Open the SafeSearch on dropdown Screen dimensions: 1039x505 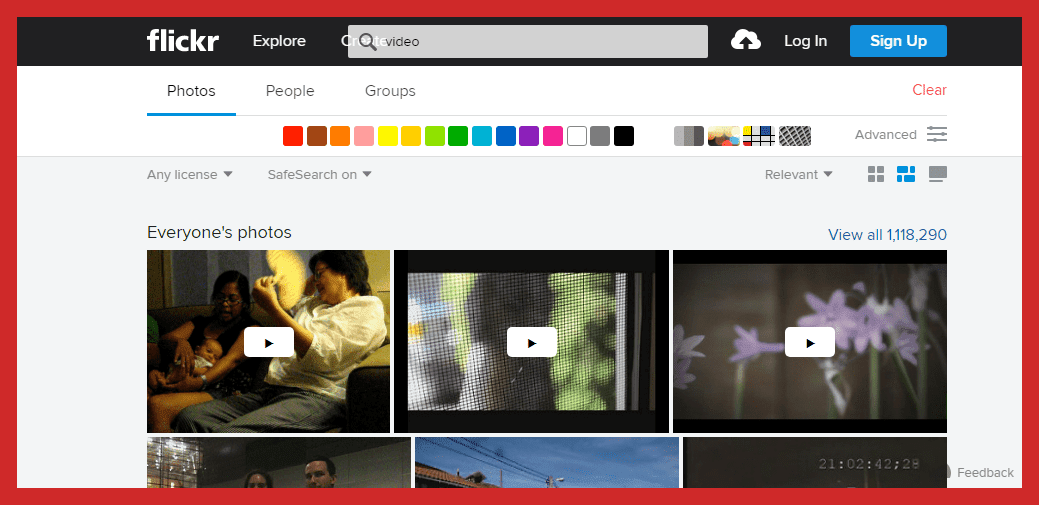(x=319, y=175)
